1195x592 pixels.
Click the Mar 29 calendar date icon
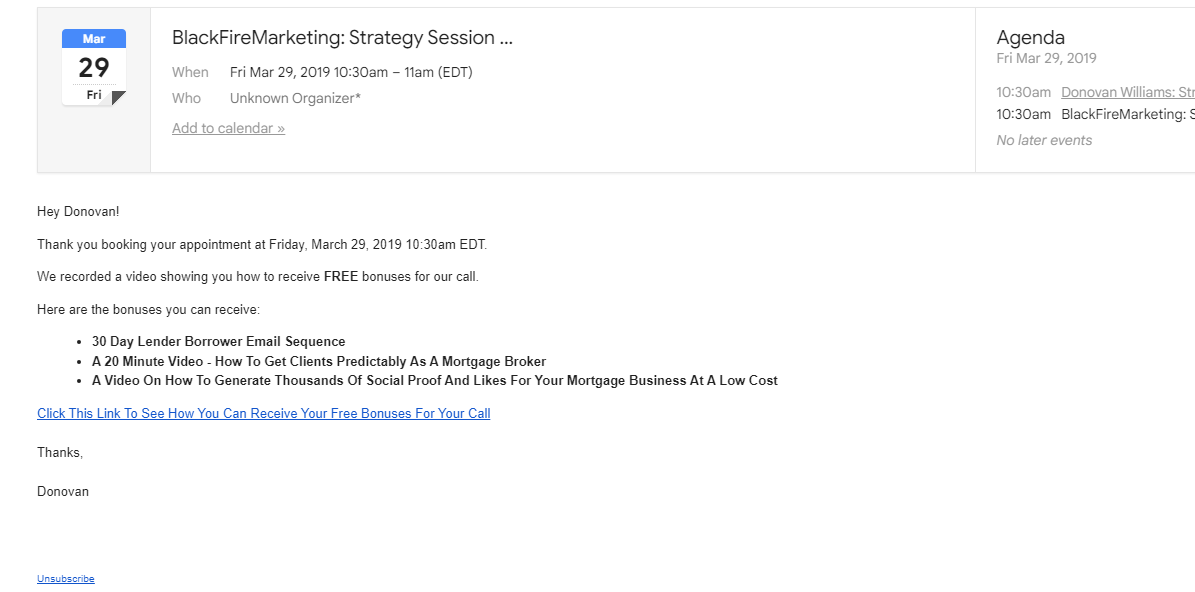tap(93, 66)
